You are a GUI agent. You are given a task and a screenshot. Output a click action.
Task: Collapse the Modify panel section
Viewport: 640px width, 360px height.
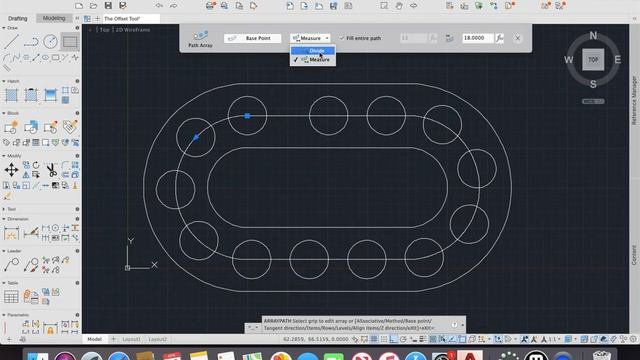[x=4, y=156]
